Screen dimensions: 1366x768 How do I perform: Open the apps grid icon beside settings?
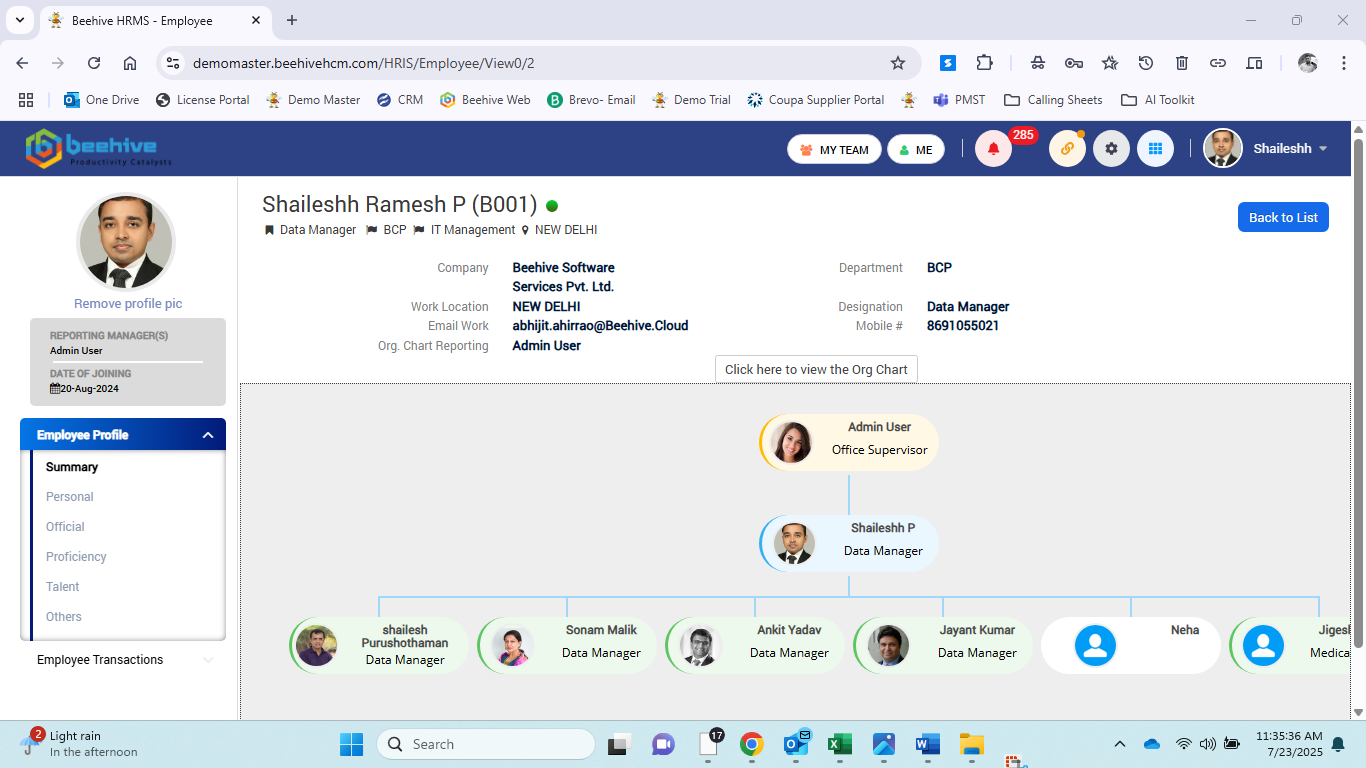1155,148
